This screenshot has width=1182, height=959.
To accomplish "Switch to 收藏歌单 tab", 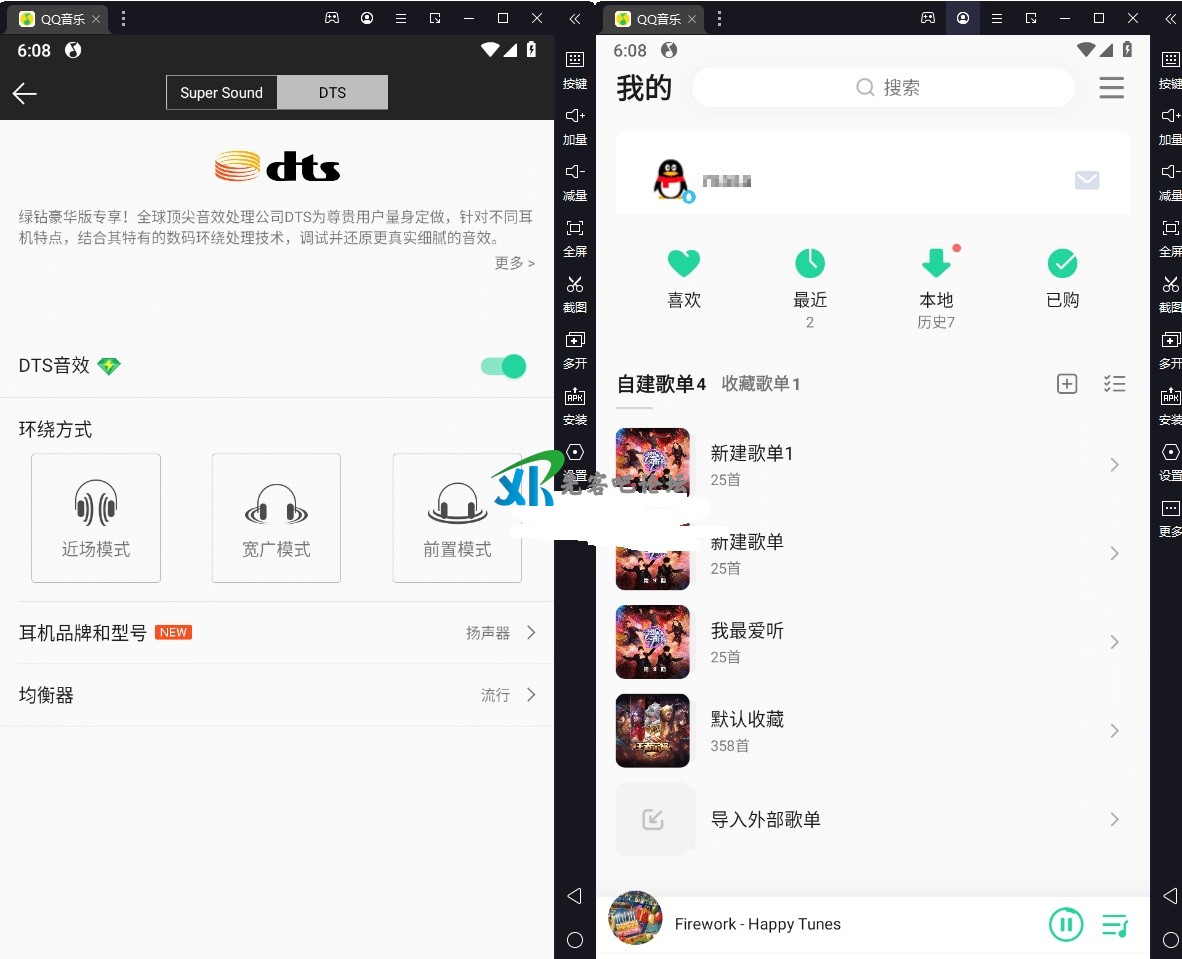I will (760, 384).
